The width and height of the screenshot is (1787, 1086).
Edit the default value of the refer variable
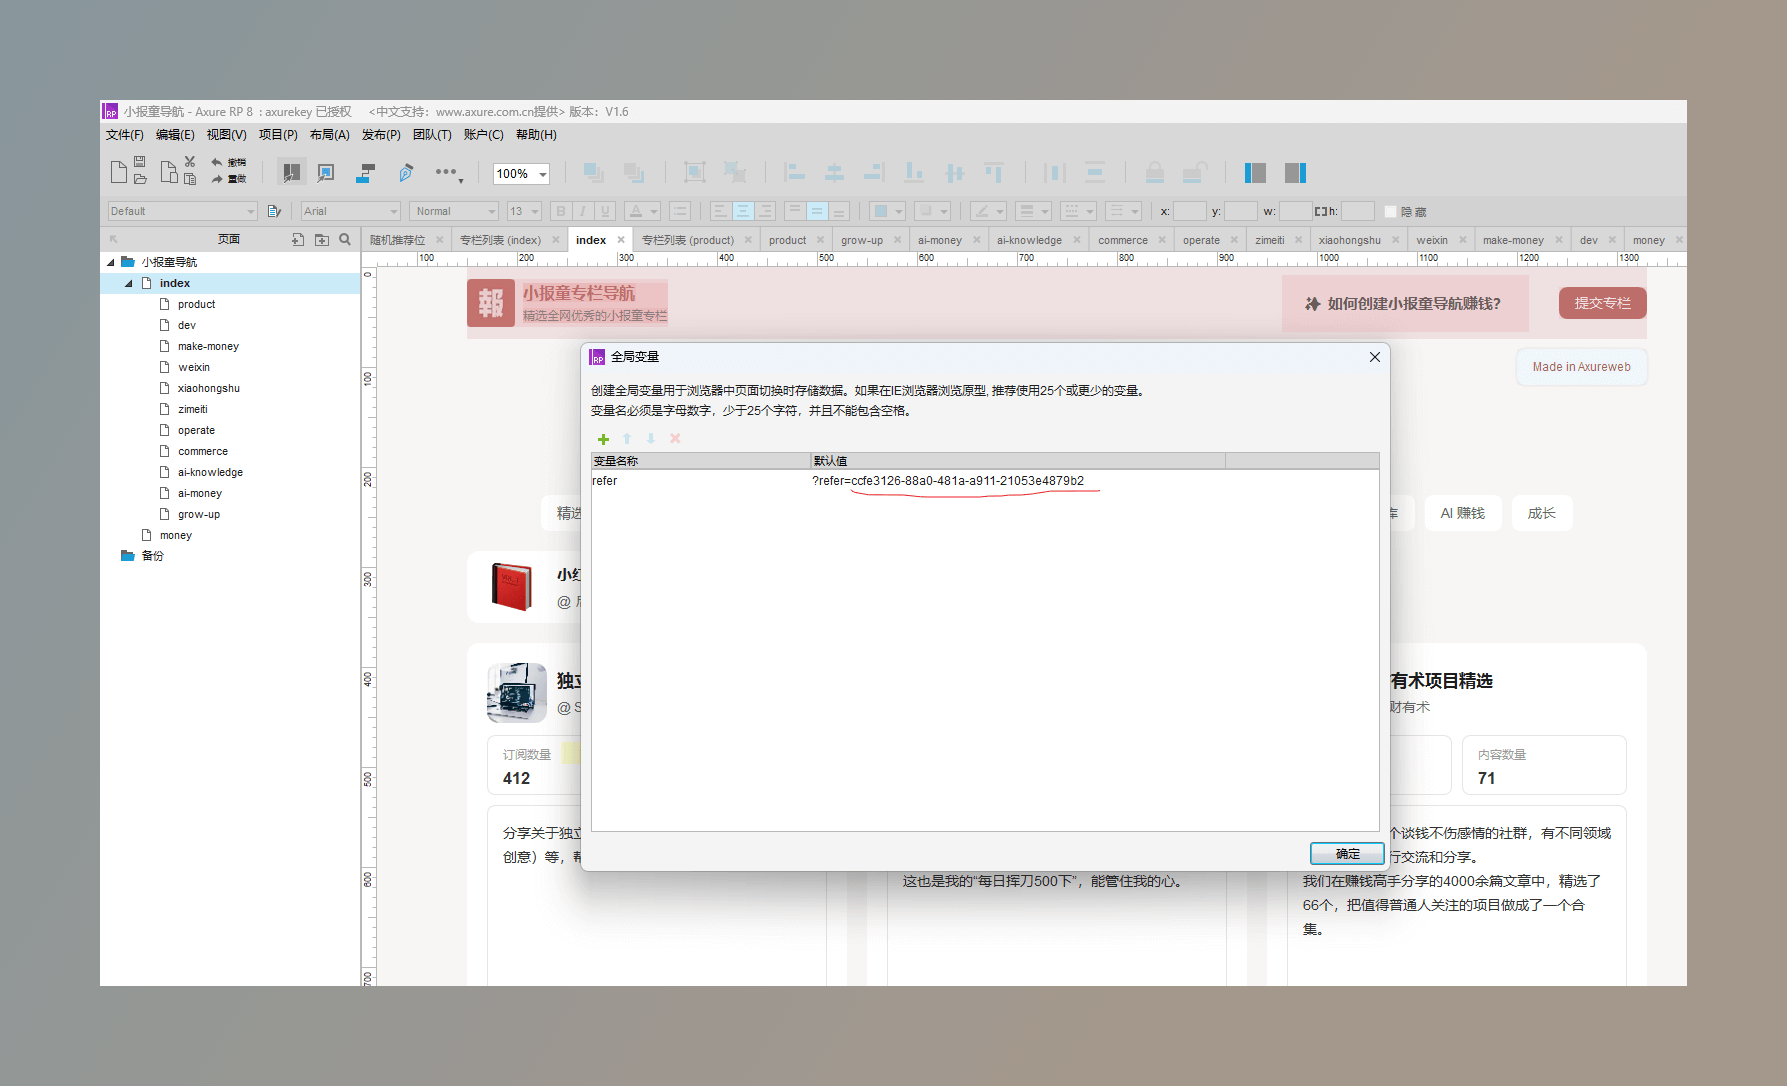pos(1017,481)
